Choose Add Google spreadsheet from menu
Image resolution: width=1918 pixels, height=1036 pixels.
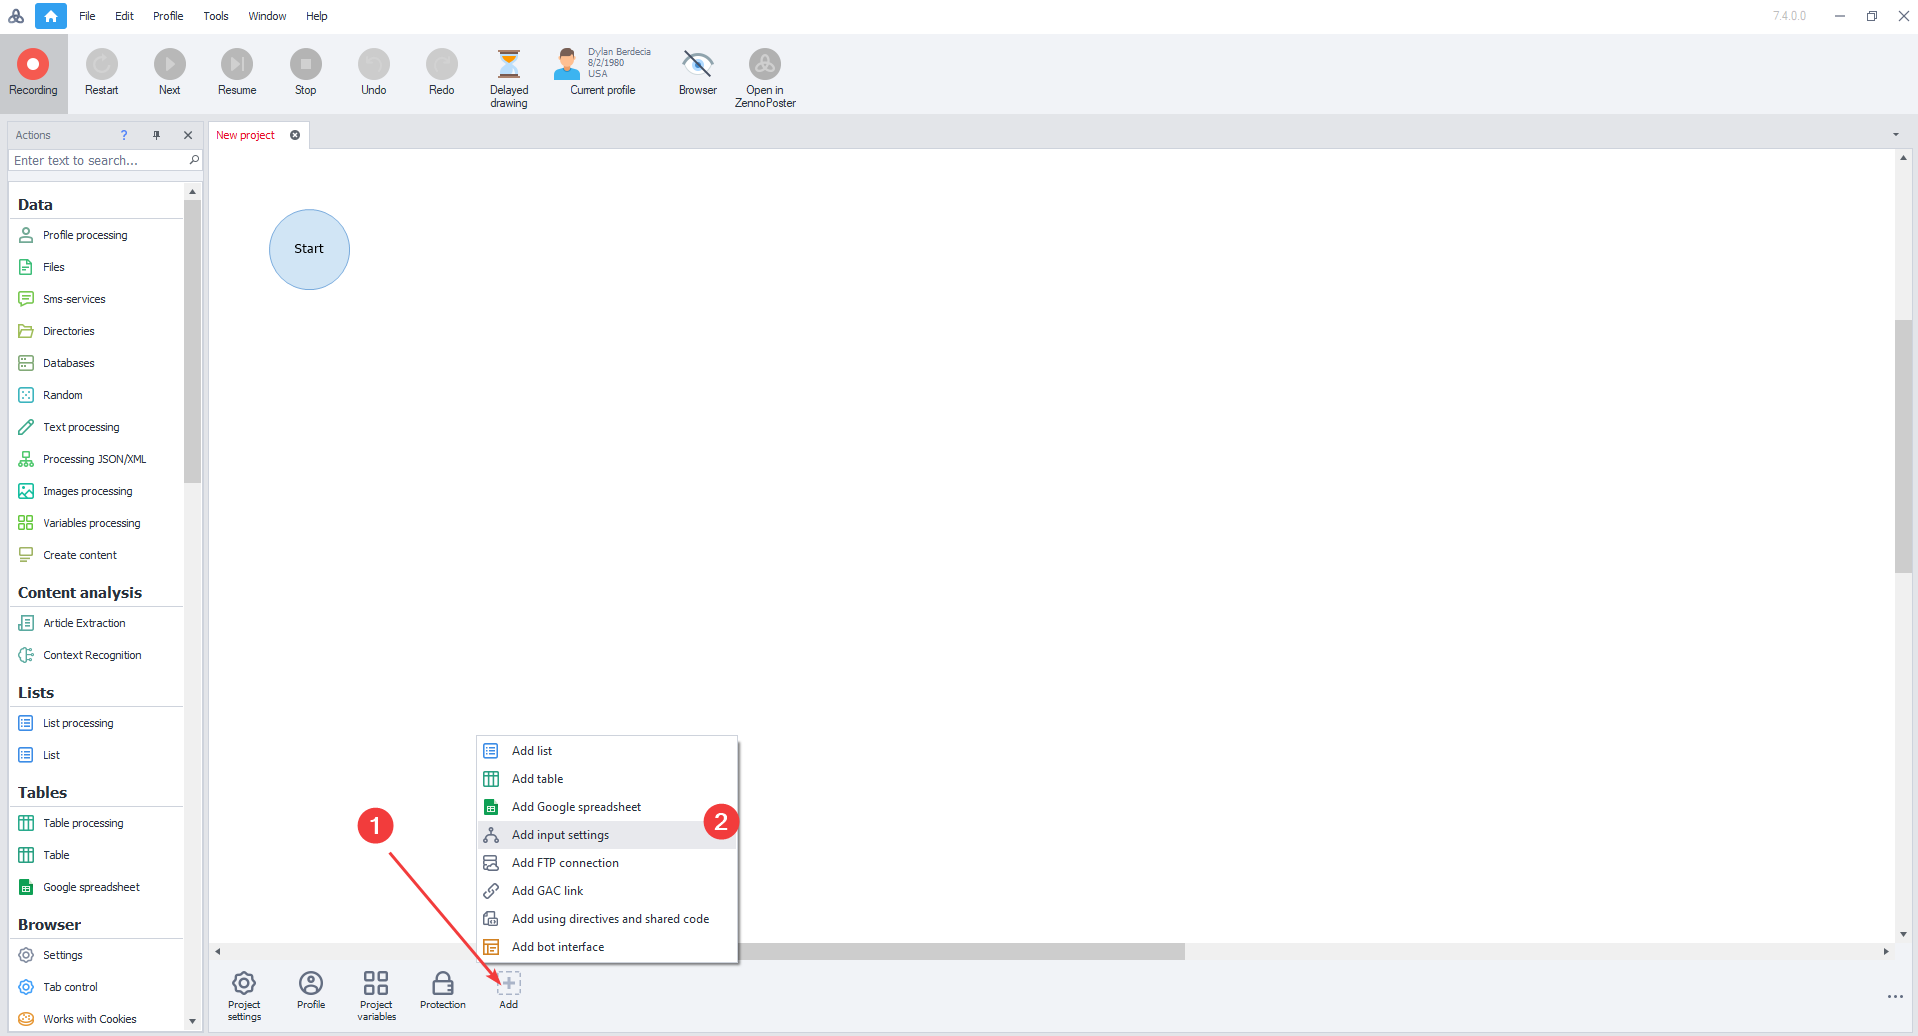click(576, 807)
